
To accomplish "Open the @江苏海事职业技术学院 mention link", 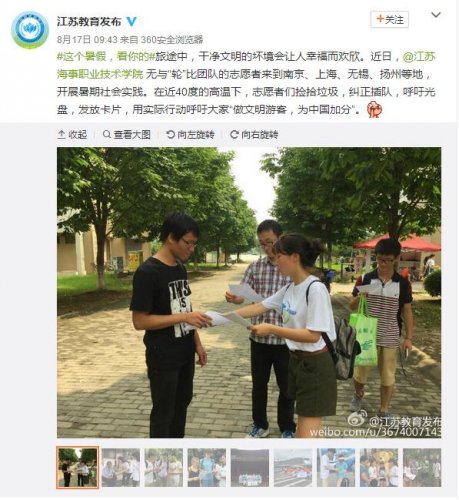I will pos(246,65).
